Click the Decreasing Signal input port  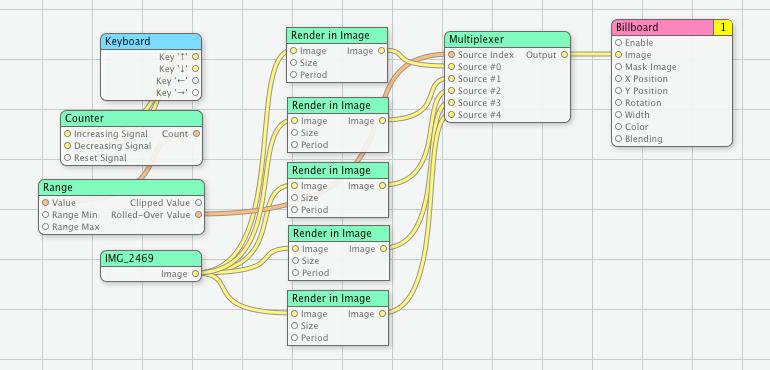click(x=68, y=146)
